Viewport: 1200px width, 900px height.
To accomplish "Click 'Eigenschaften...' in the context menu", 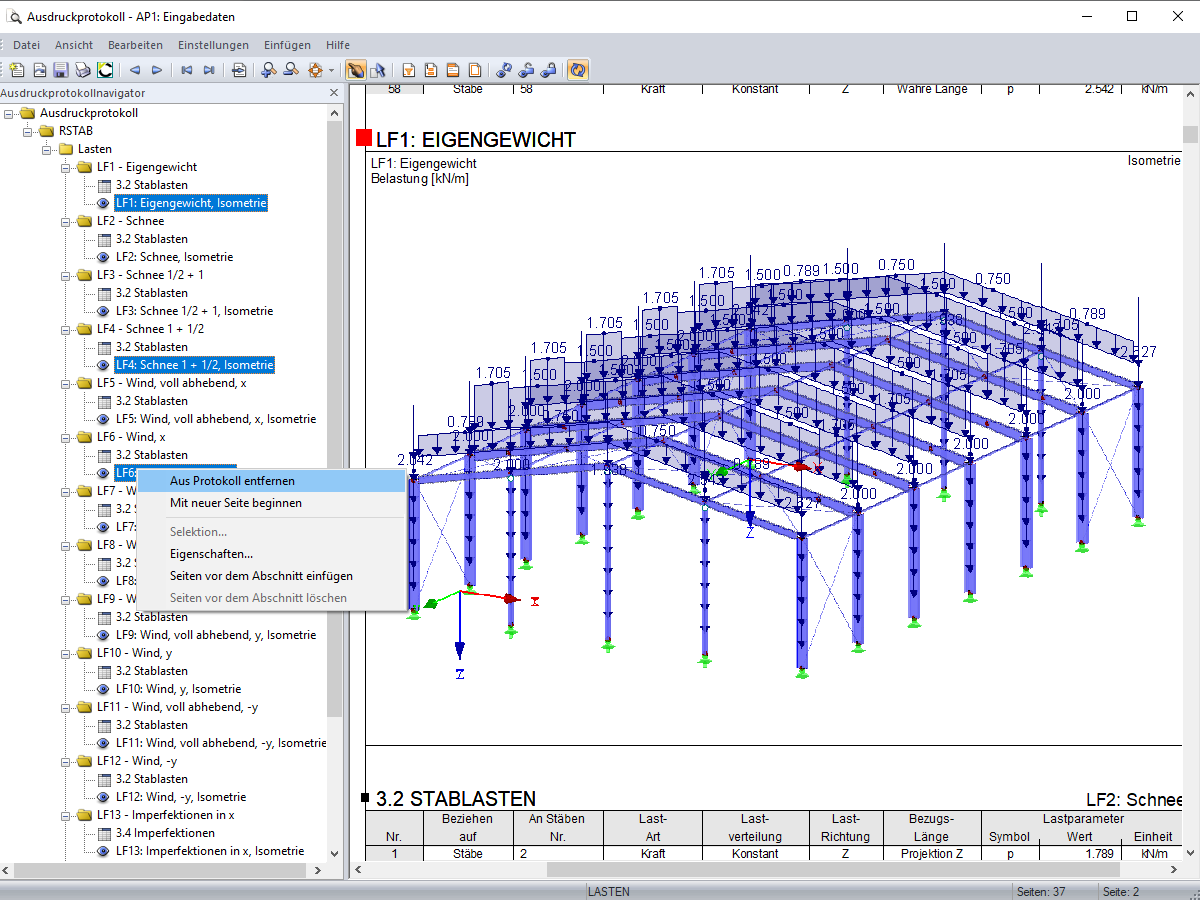I will pos(211,553).
